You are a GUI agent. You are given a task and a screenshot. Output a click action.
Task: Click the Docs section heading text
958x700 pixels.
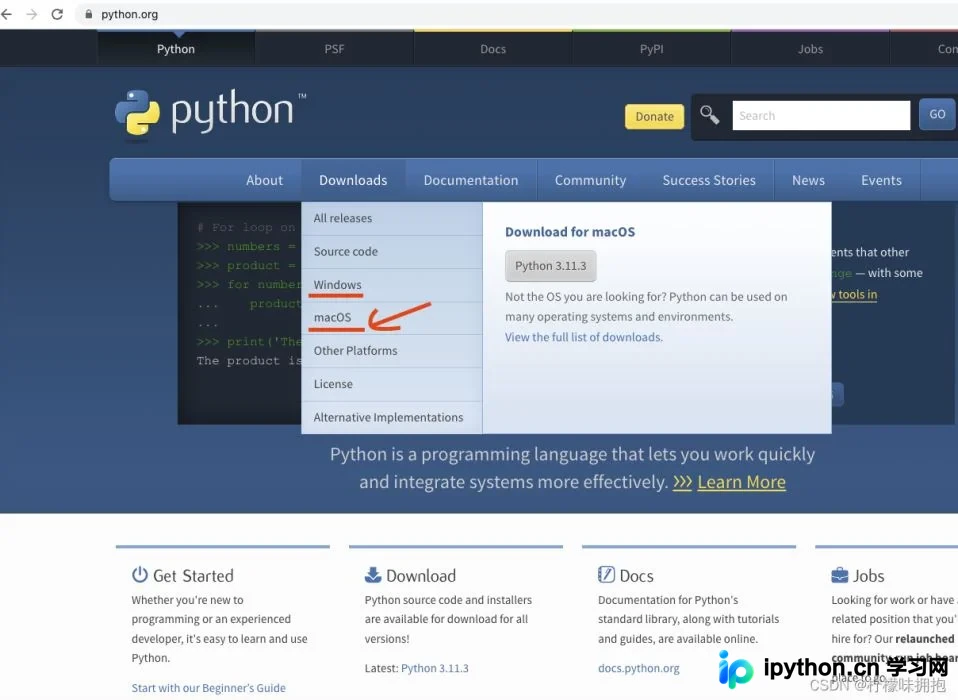637,575
